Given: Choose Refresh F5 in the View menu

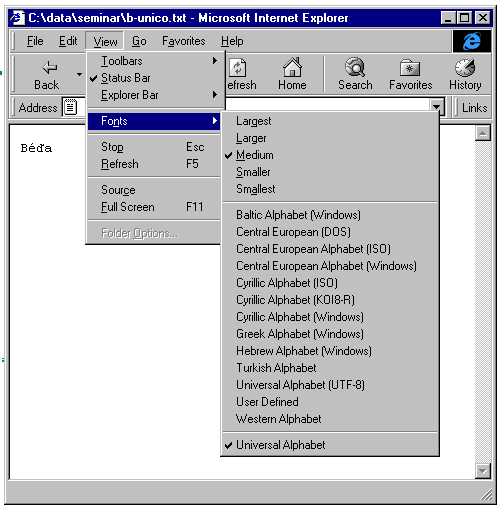Looking at the screenshot, I should click(154, 164).
